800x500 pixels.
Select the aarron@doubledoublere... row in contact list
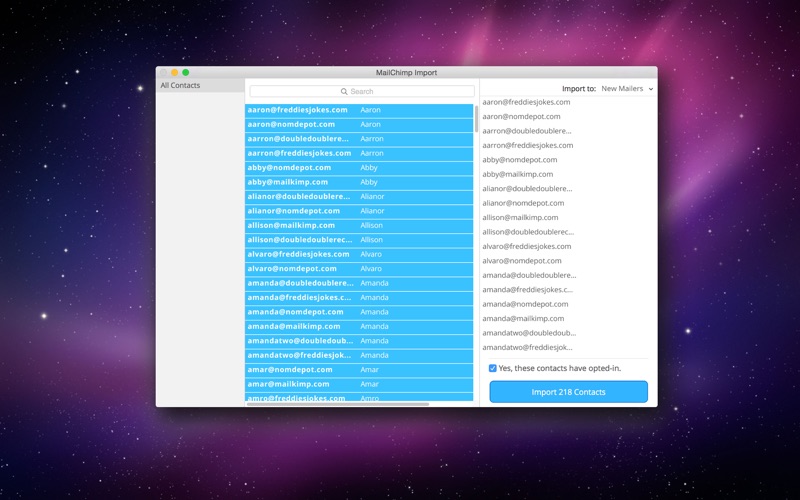(359, 139)
